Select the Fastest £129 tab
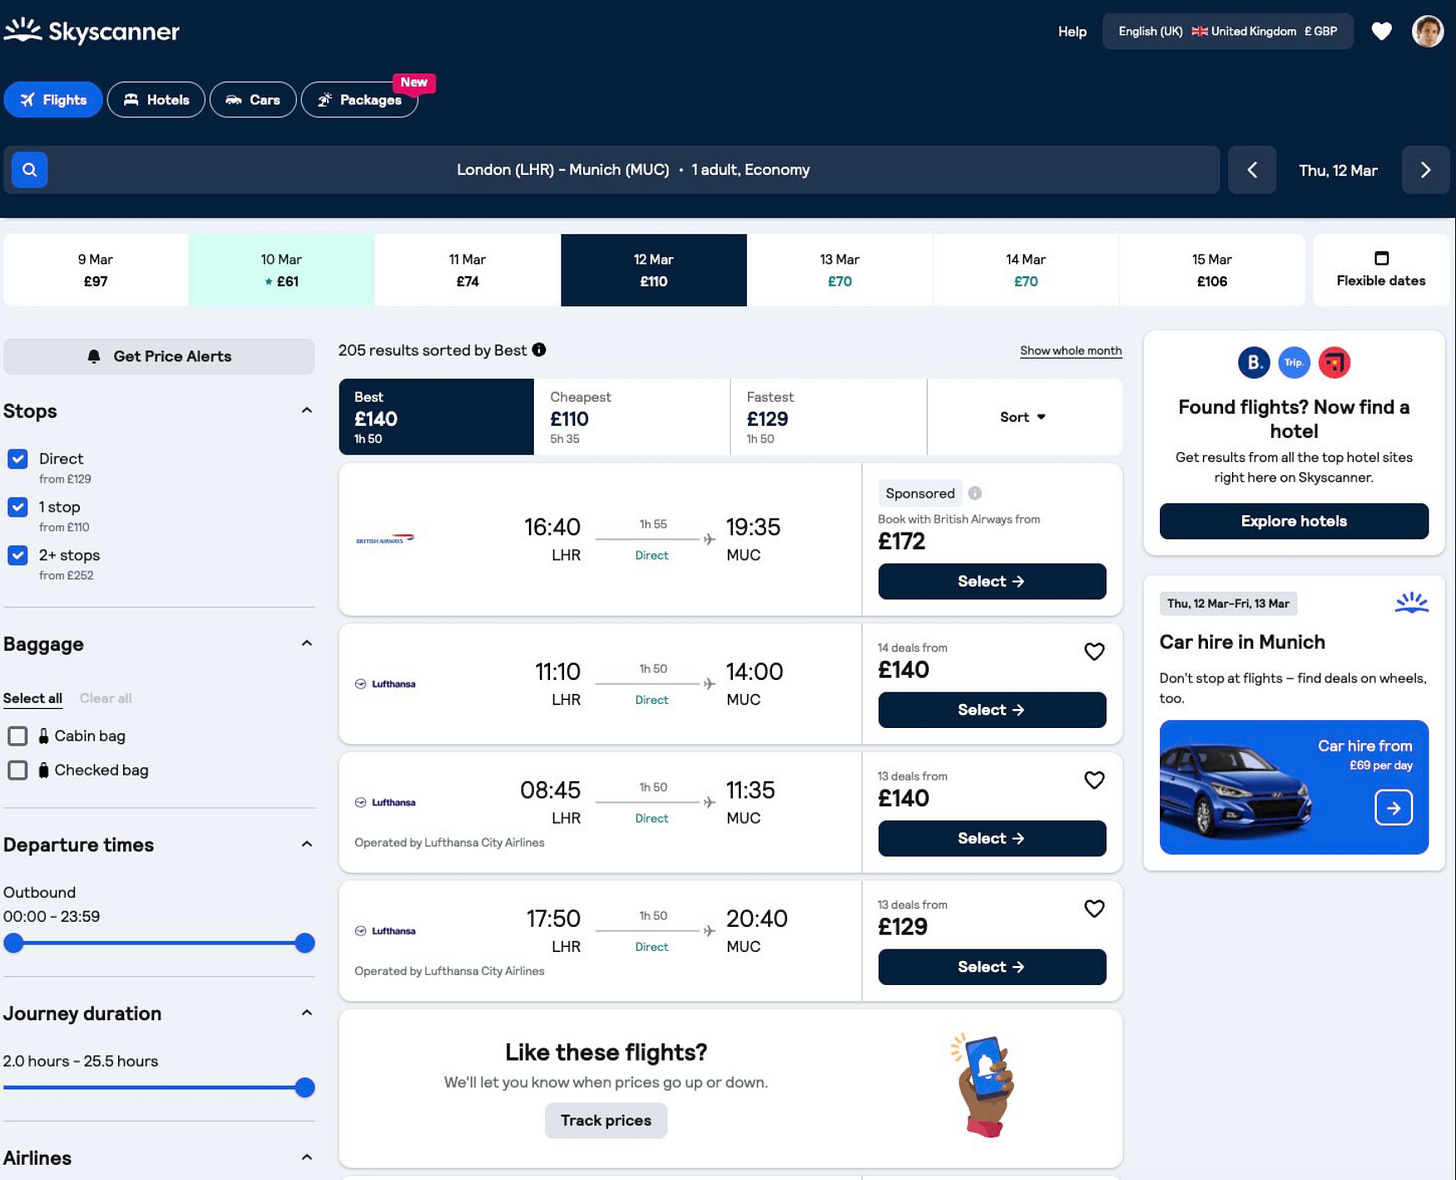Image resolution: width=1456 pixels, height=1180 pixels. 828,417
